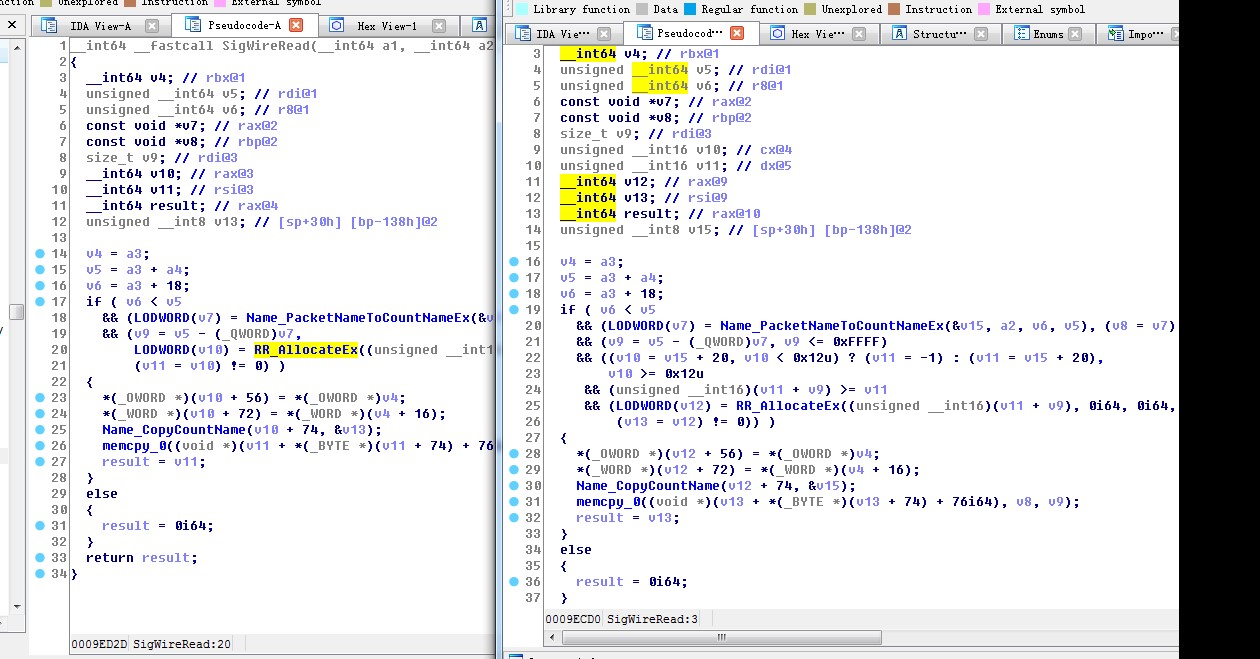Switch to IDA View-A tab, left window
Image resolution: width=1260 pixels, height=659 pixels.
[x=100, y=26]
